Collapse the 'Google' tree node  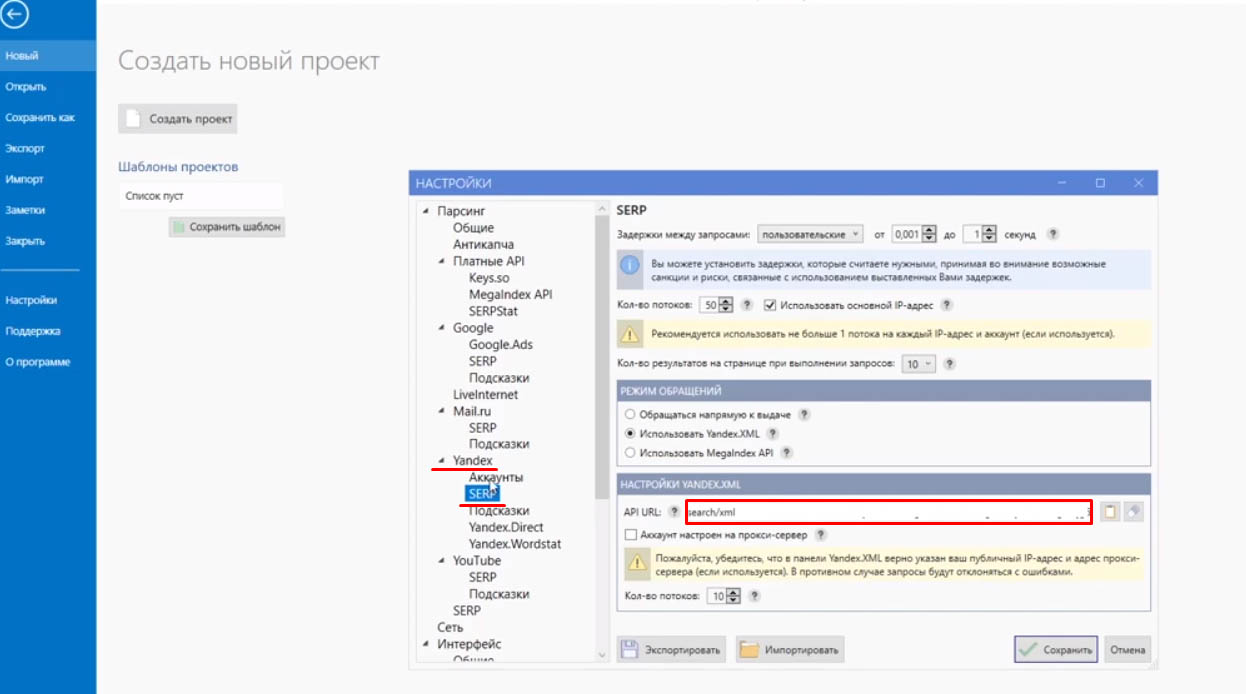[x=442, y=328]
